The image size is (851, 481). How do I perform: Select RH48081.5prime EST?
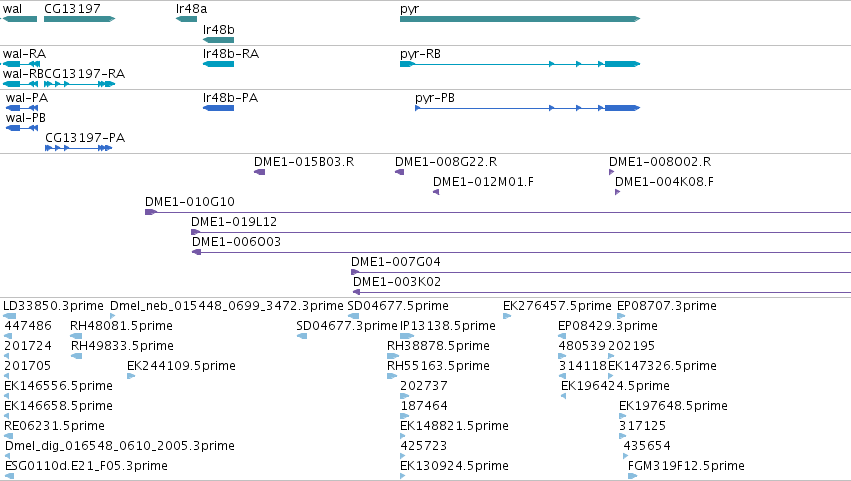pyautogui.click(x=76, y=336)
